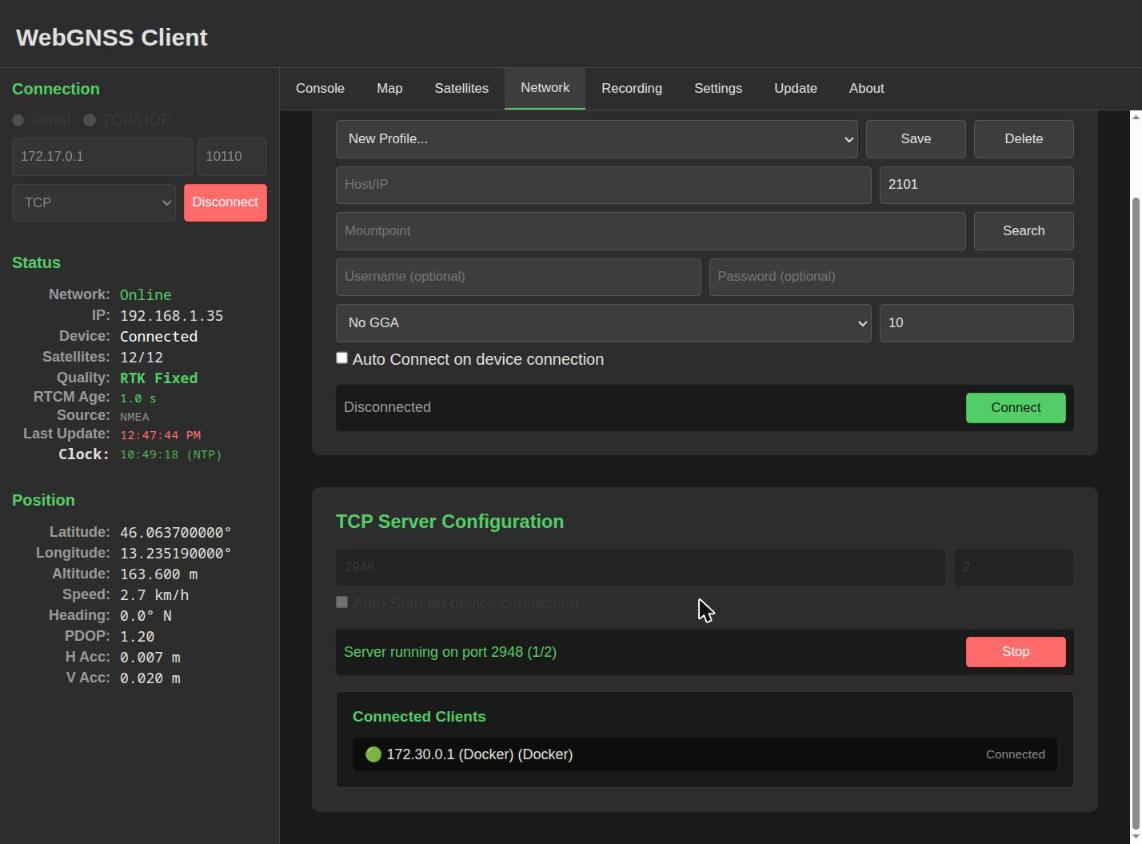Select the Network tab
This screenshot has width=1142, height=844.
[545, 88]
